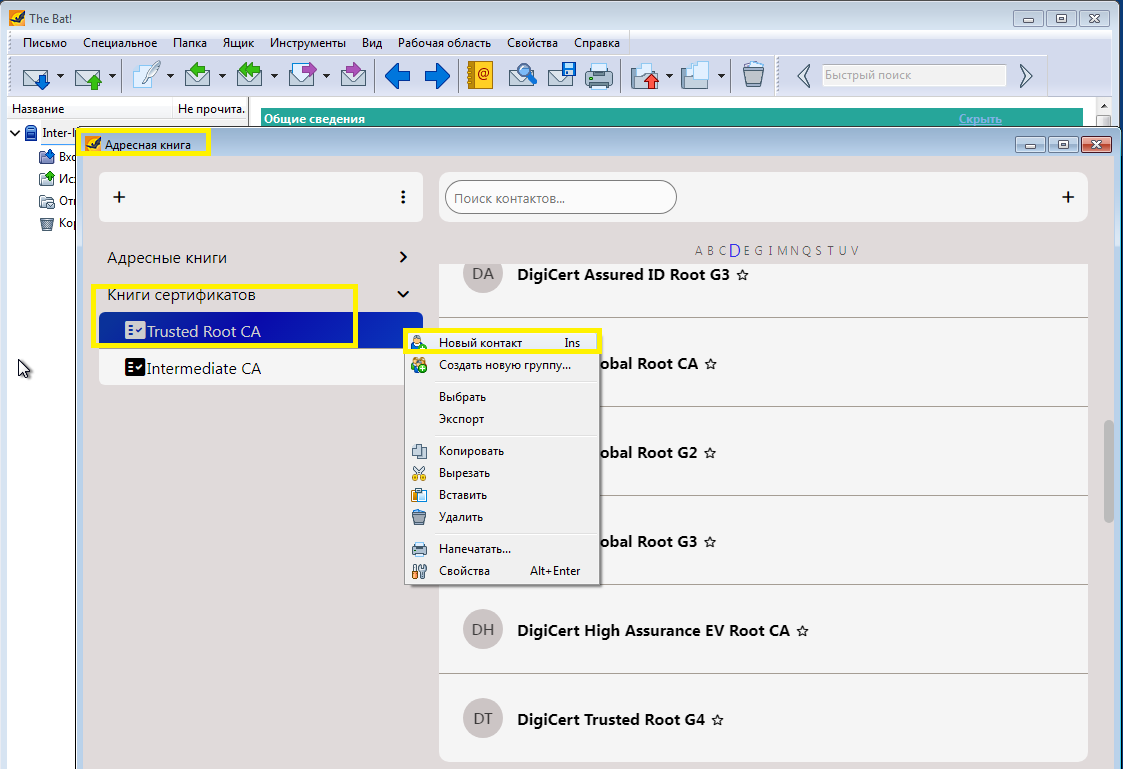Click previous result arrow beside quick search
Image resolution: width=1123 pixels, height=769 pixels.
coord(804,75)
